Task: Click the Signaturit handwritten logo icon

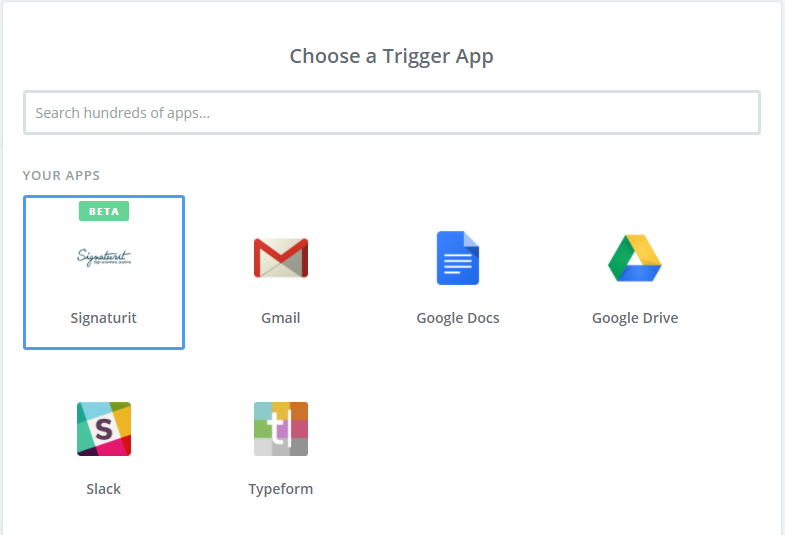Action: tap(104, 257)
